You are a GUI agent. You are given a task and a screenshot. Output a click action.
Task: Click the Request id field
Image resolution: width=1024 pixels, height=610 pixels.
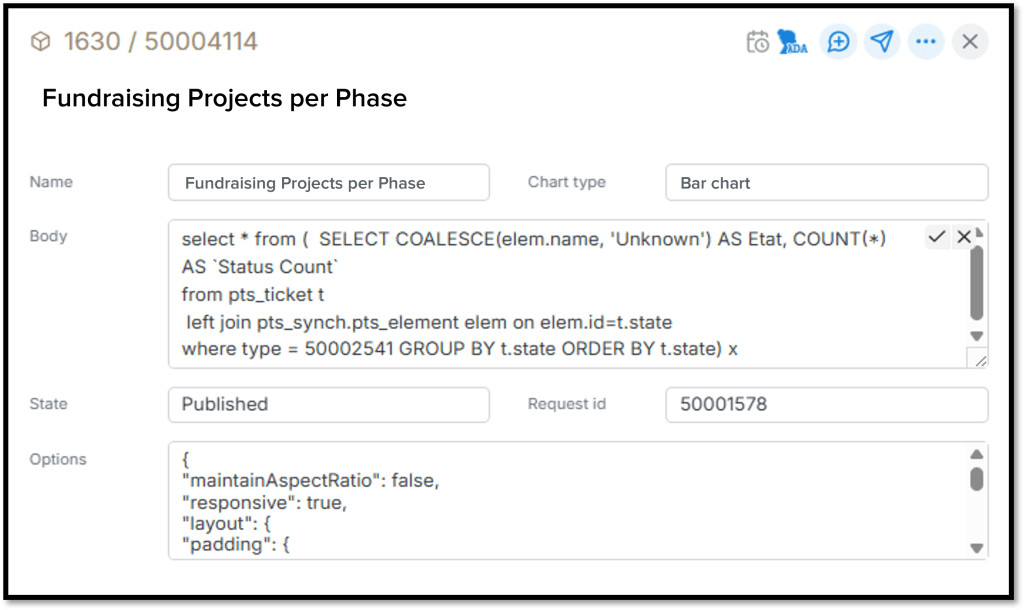826,404
